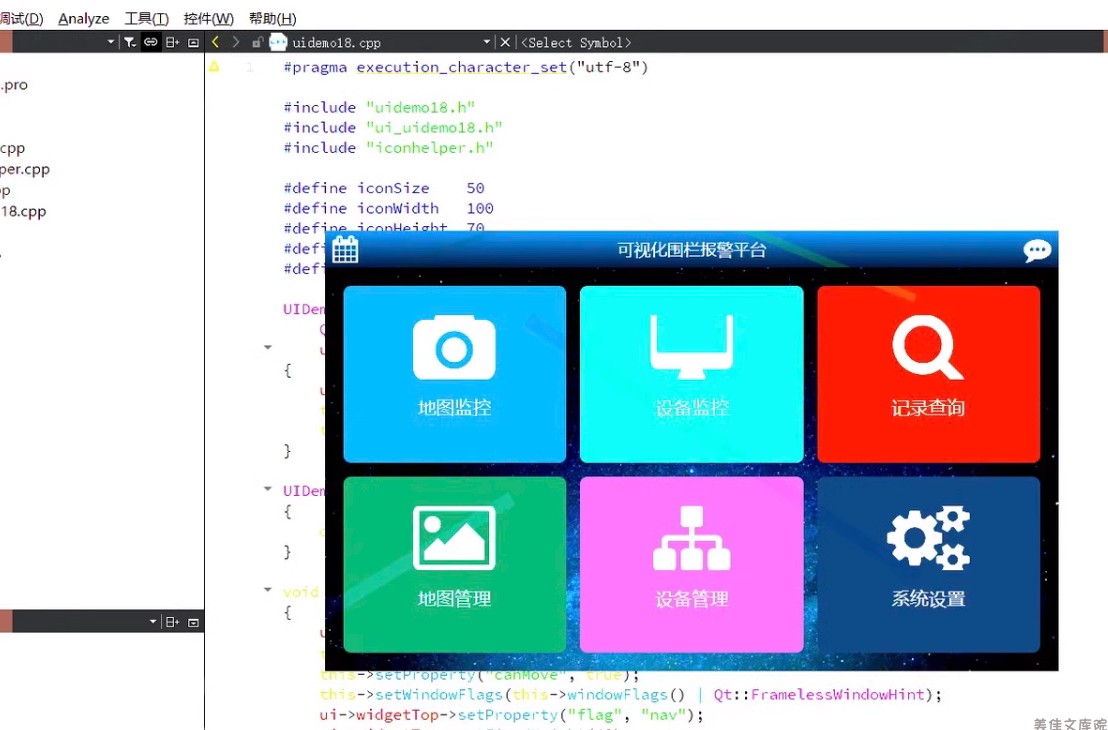This screenshot has height=730, width=1108.
Task: Click the Qt::FramelessWindowHint text in code
Action: 819,695
